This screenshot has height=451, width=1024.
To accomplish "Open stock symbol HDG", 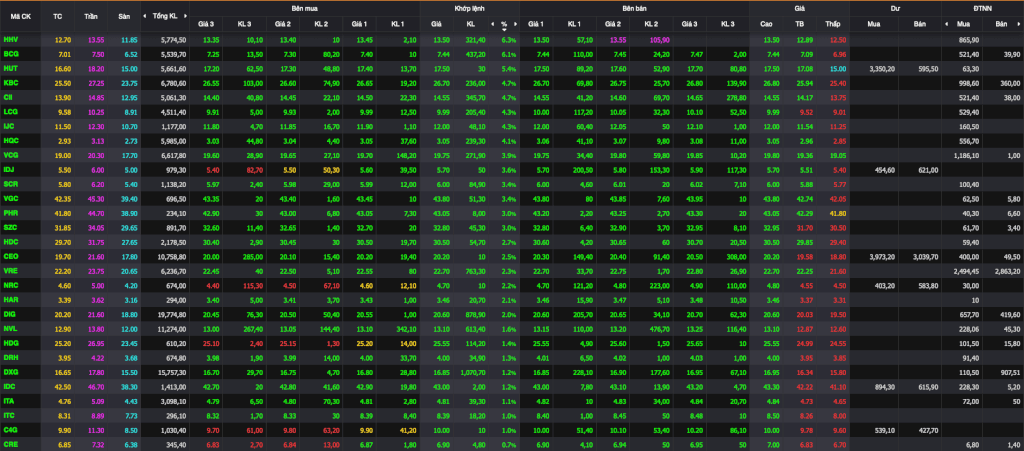I will coord(10,344).
